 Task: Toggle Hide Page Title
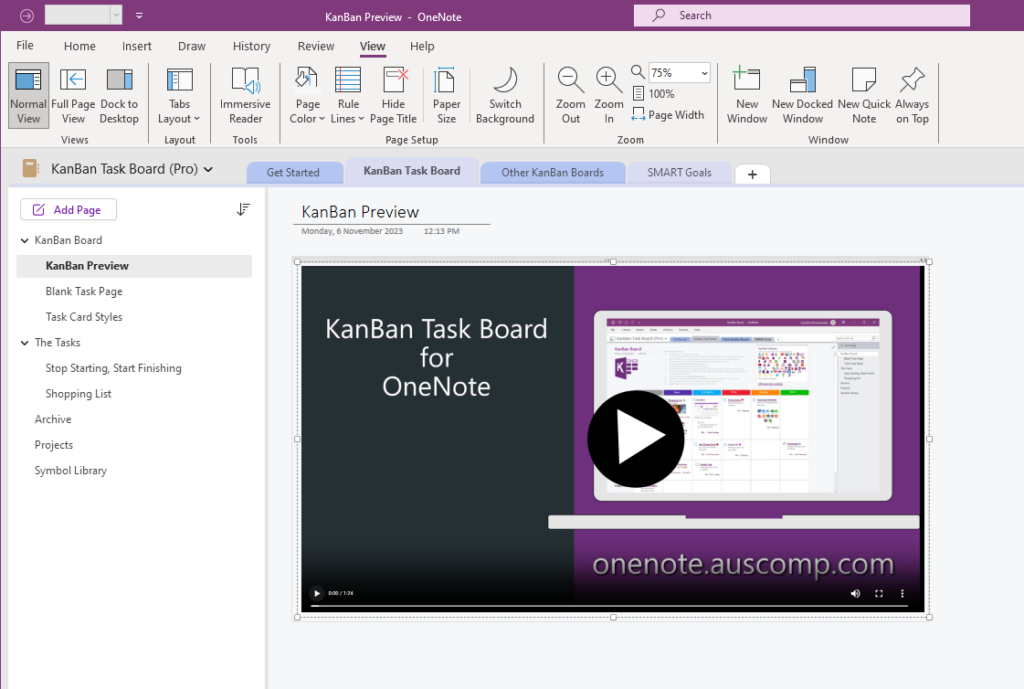coord(393,95)
